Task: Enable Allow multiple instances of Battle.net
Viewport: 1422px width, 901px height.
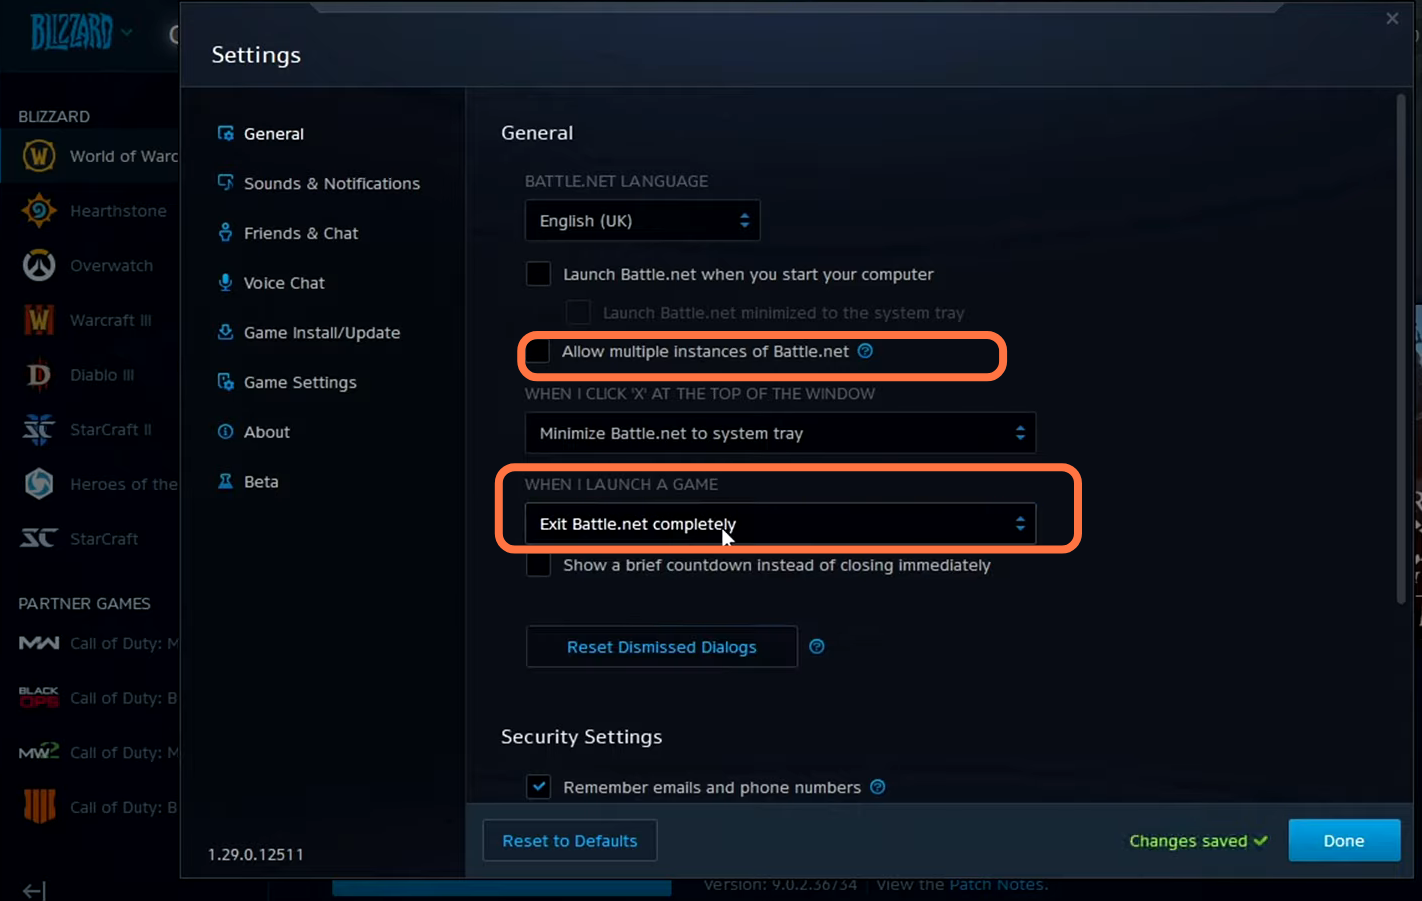Action: tap(538, 351)
